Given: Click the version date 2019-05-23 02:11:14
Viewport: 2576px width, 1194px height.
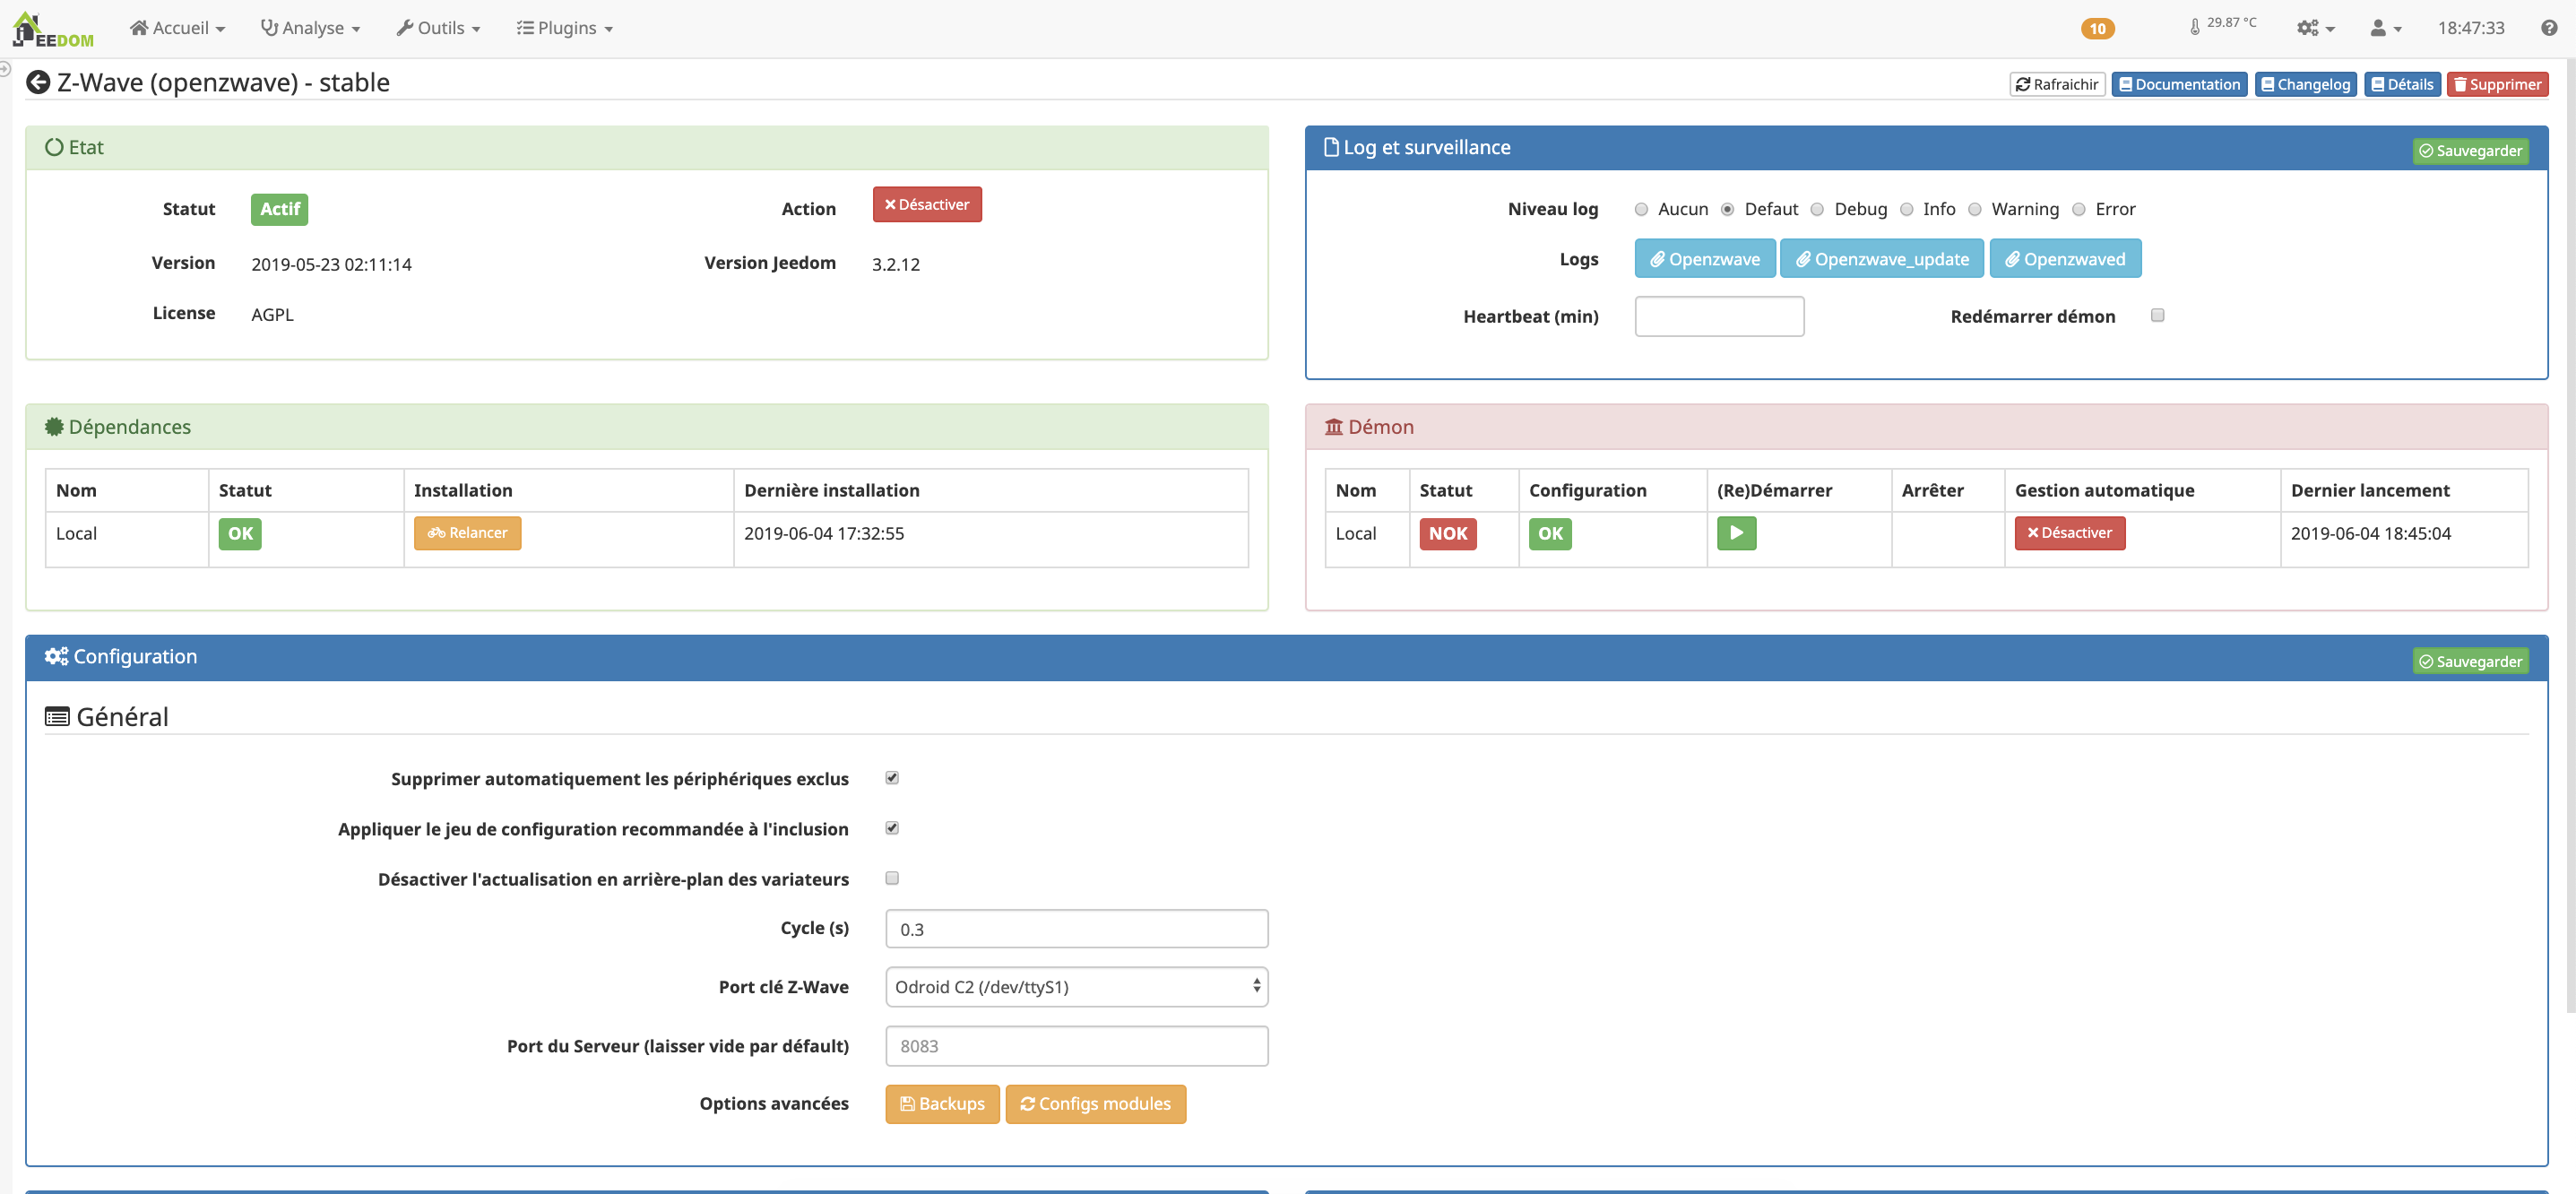Looking at the screenshot, I should (331, 264).
